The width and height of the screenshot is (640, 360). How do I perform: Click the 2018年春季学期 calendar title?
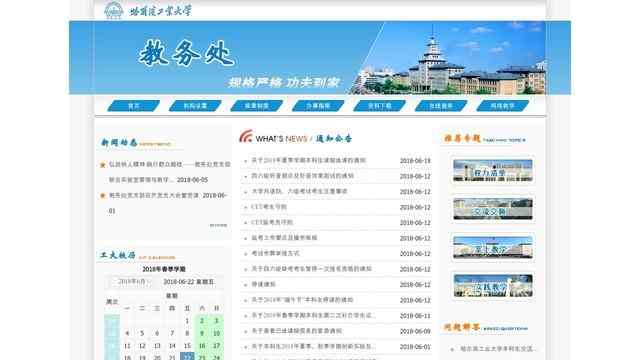coord(164,269)
